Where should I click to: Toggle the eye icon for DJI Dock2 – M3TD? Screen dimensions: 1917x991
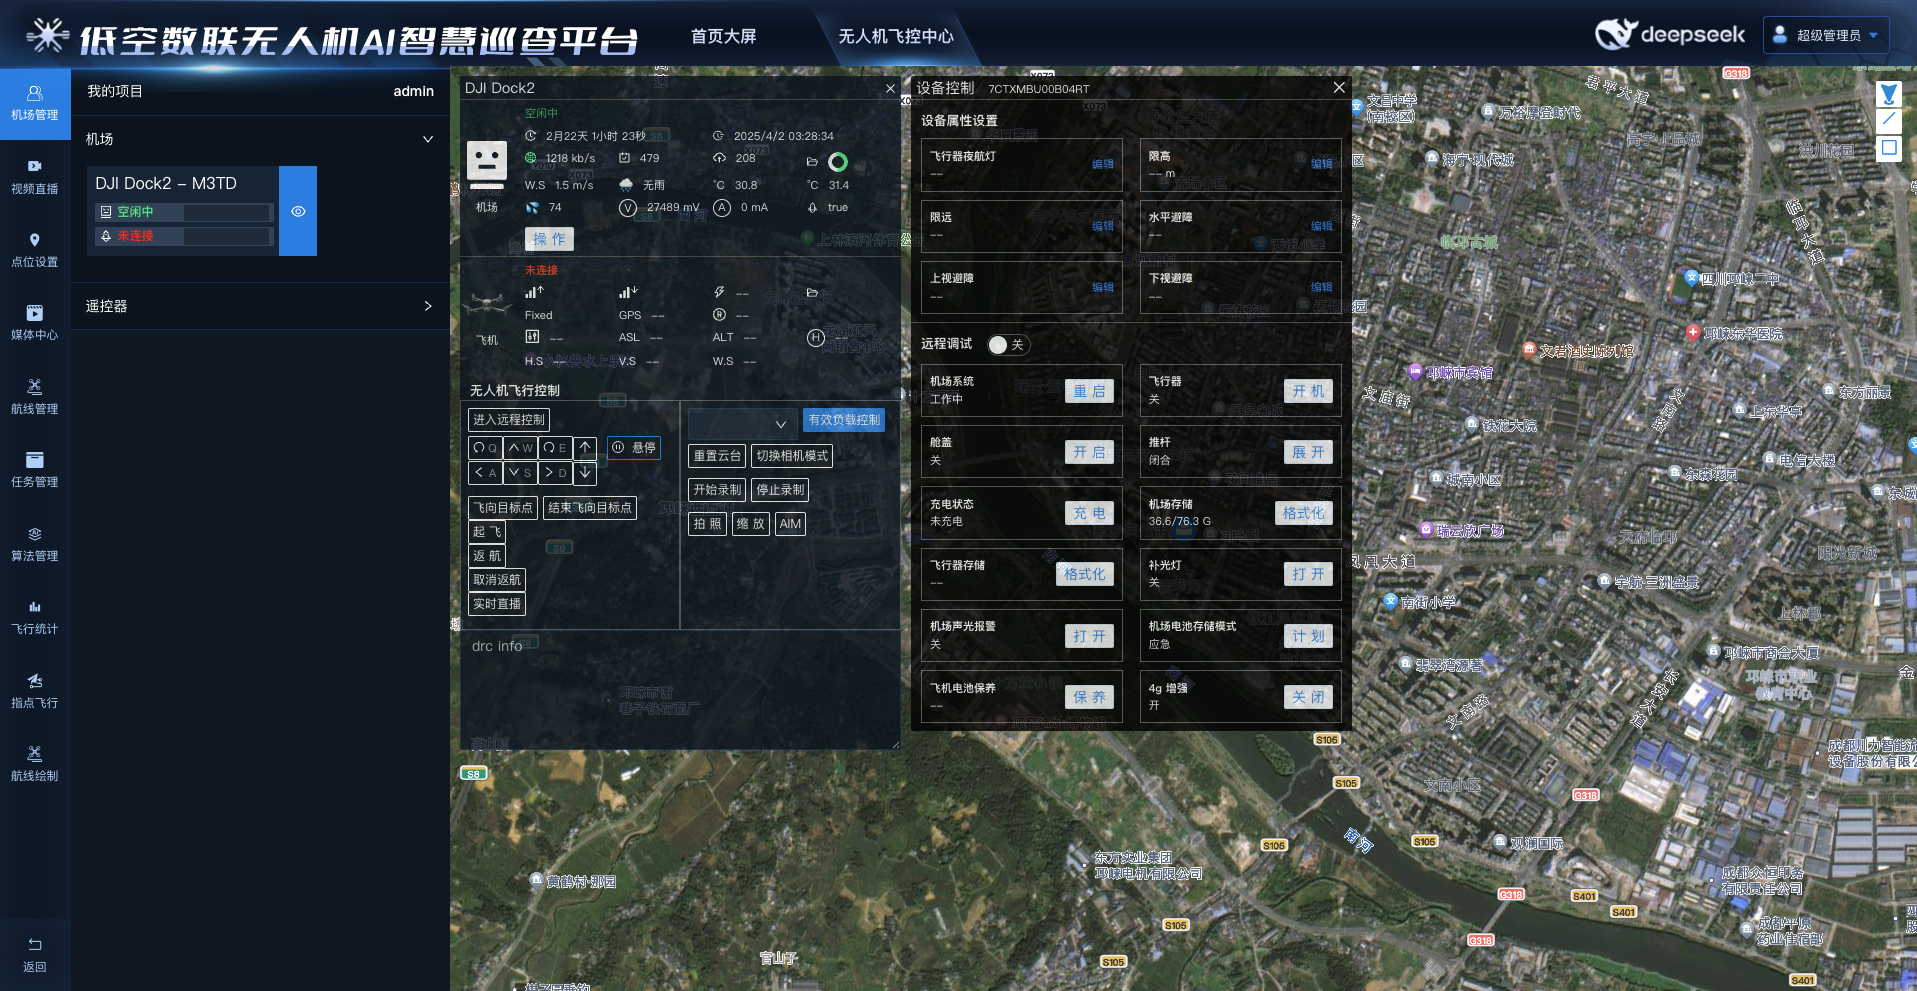click(298, 211)
